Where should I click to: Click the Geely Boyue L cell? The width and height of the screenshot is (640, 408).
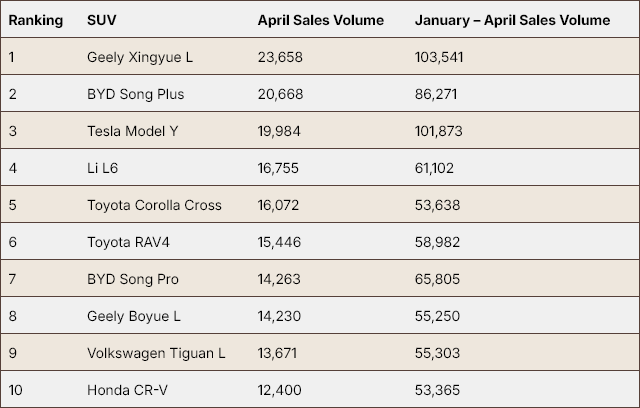click(135, 316)
